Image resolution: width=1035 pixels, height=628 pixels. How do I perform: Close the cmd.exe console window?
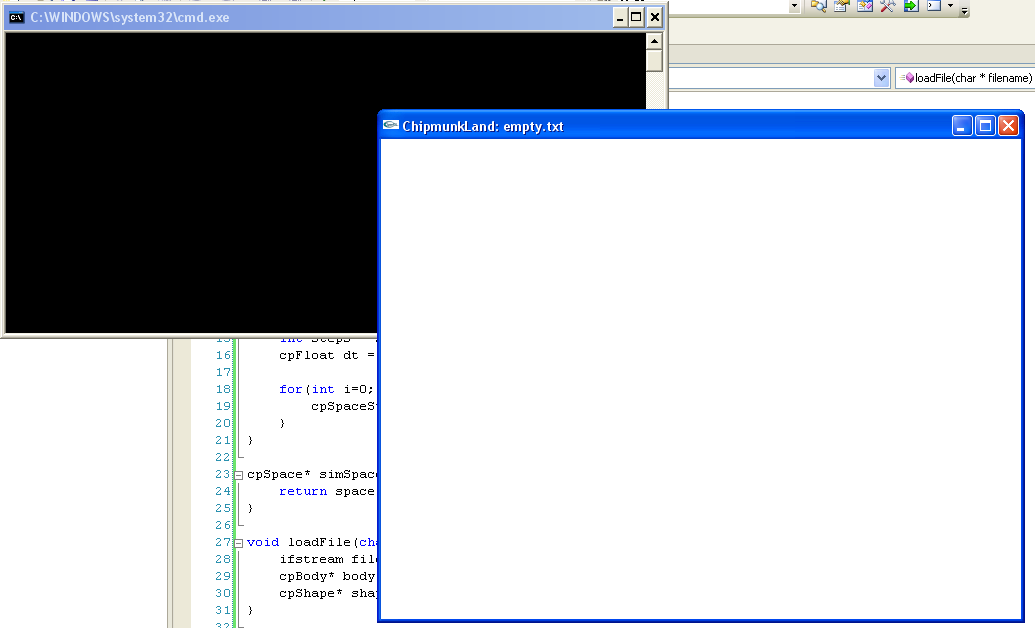[x=655, y=17]
